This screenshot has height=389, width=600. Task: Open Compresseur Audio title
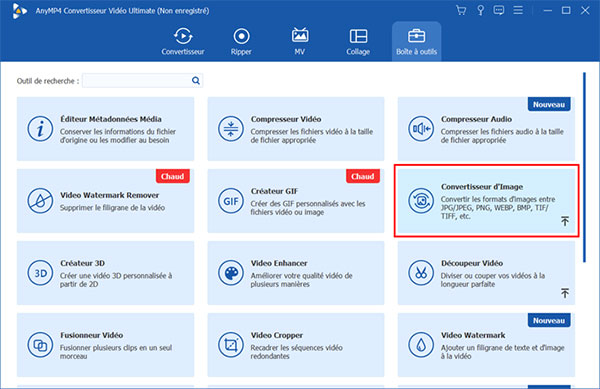[476, 119]
